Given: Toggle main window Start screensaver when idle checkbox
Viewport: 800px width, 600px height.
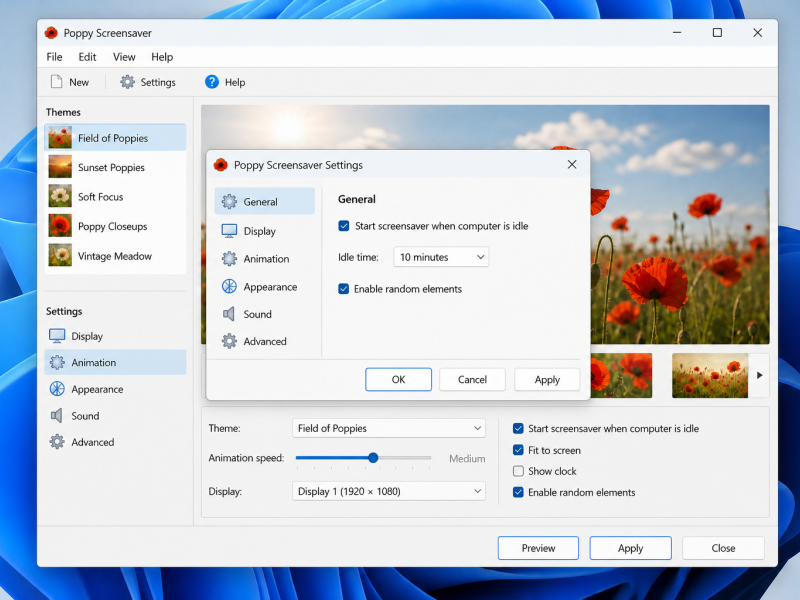Looking at the screenshot, I should click(518, 428).
